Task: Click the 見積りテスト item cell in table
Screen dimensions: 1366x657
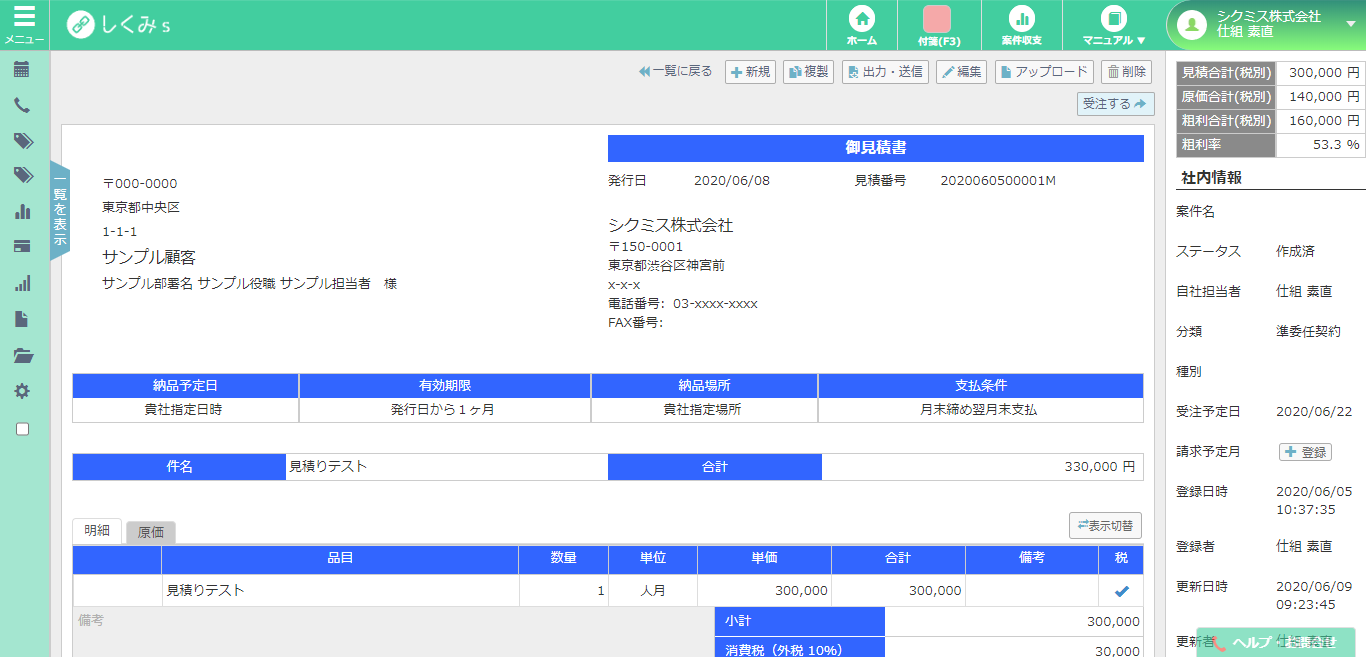Action: [x=340, y=591]
